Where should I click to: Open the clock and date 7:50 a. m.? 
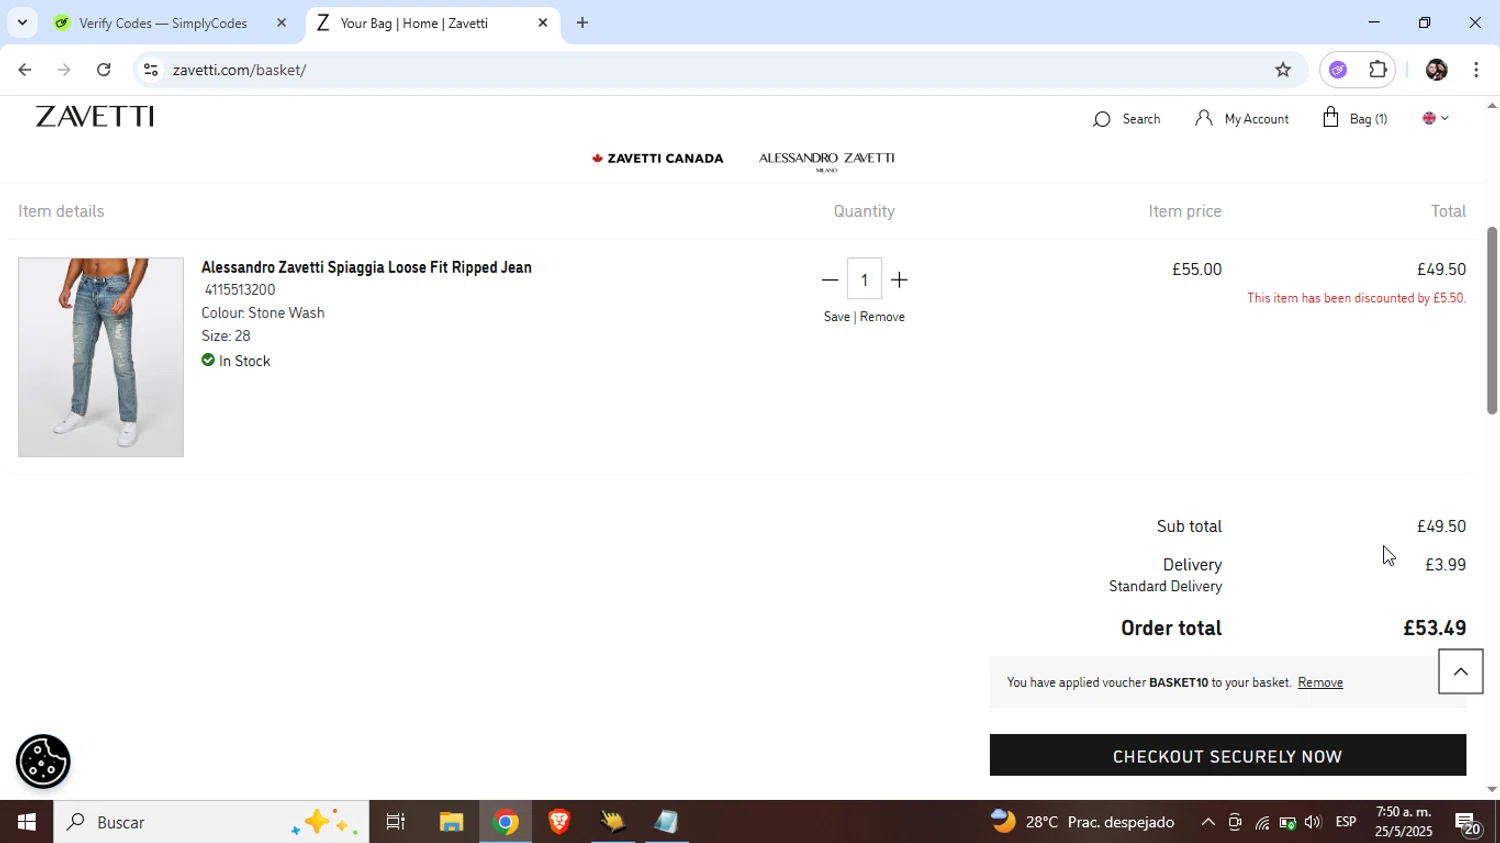click(x=1403, y=822)
